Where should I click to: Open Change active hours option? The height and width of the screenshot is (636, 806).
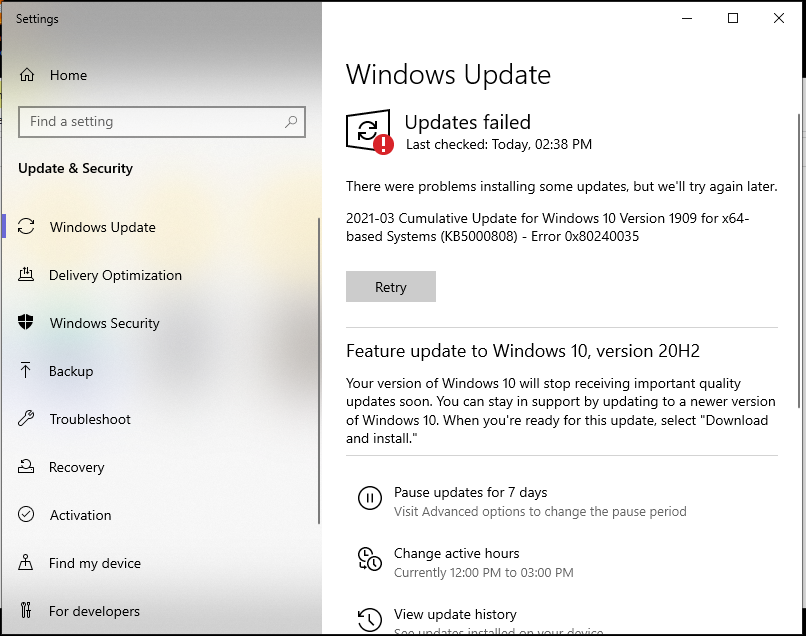pyautogui.click(x=456, y=553)
